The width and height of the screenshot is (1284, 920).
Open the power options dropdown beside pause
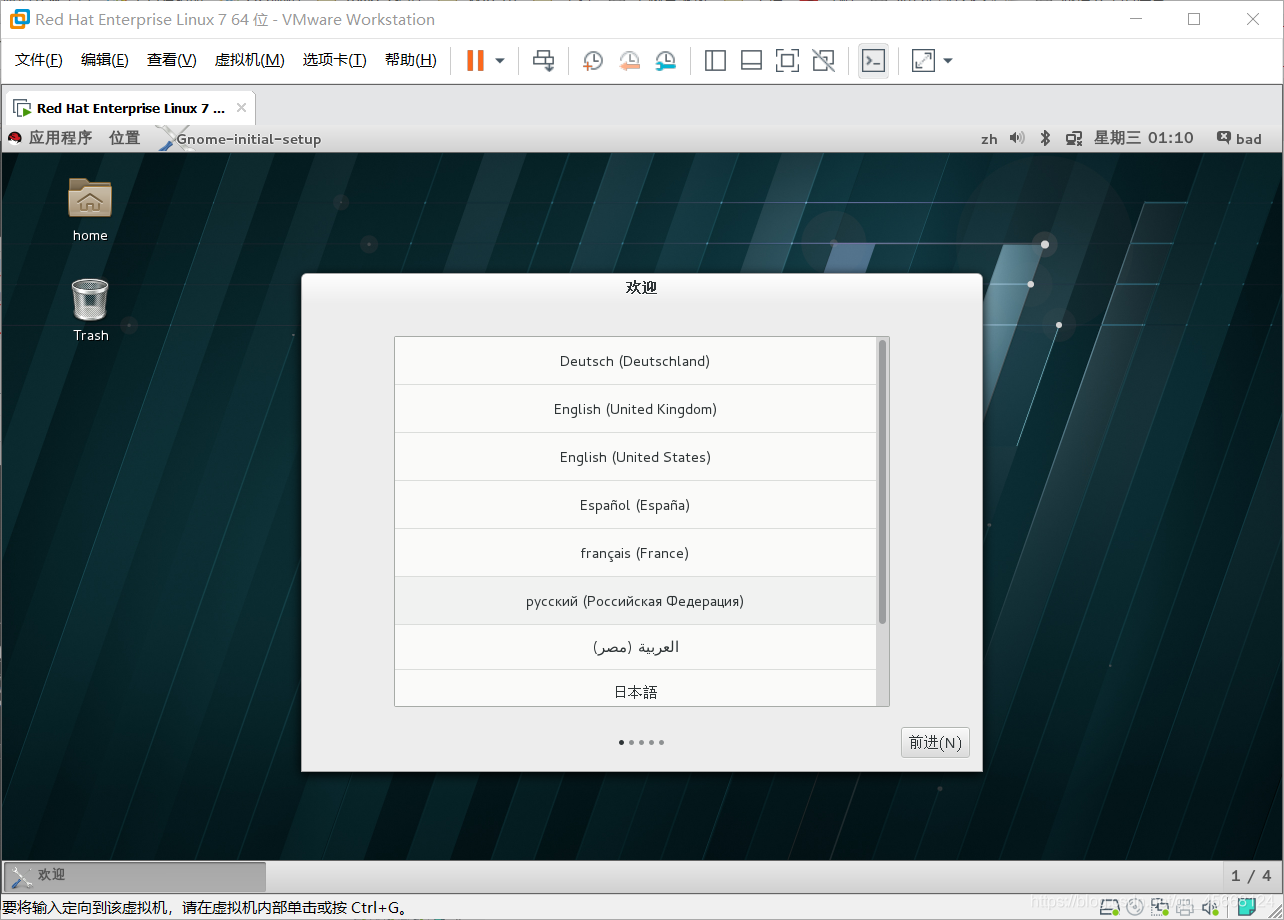click(500, 61)
